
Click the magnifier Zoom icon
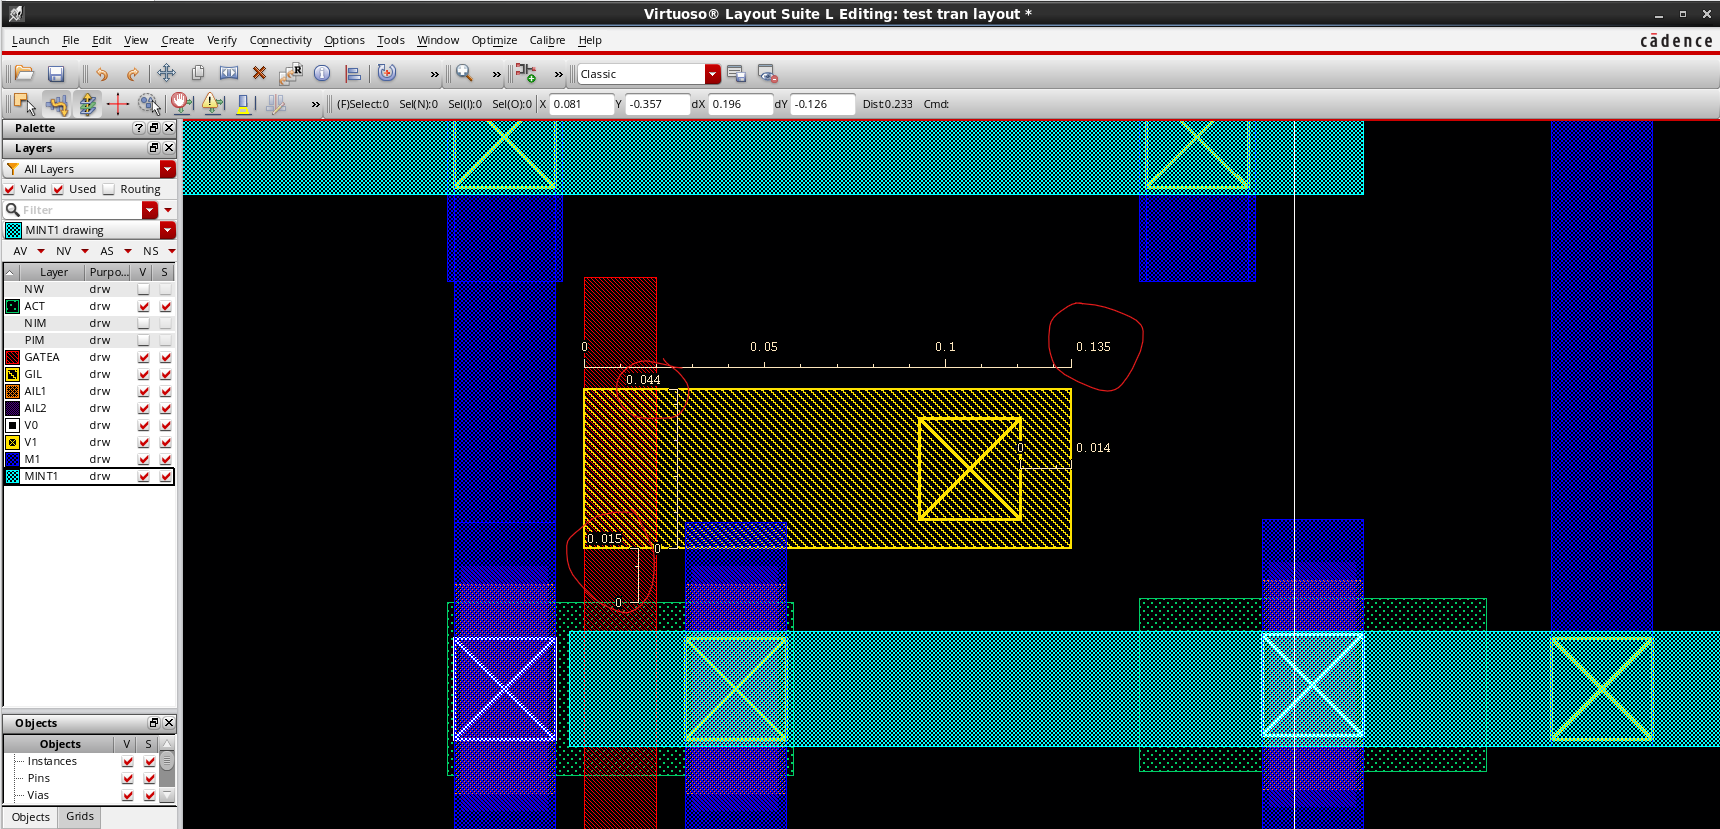click(x=464, y=73)
